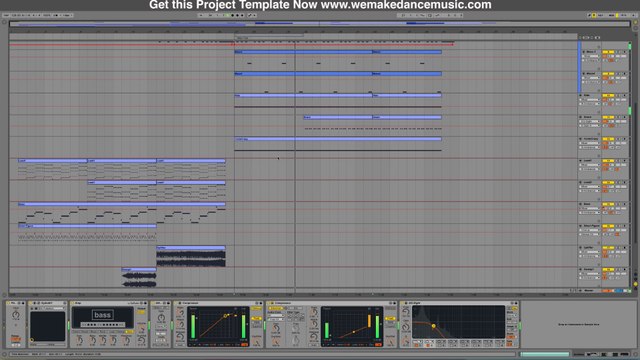Open the 'Audio From' dropdown on the second Compressor
This screenshot has height=360, width=640.
pyautogui.click(x=276, y=315)
